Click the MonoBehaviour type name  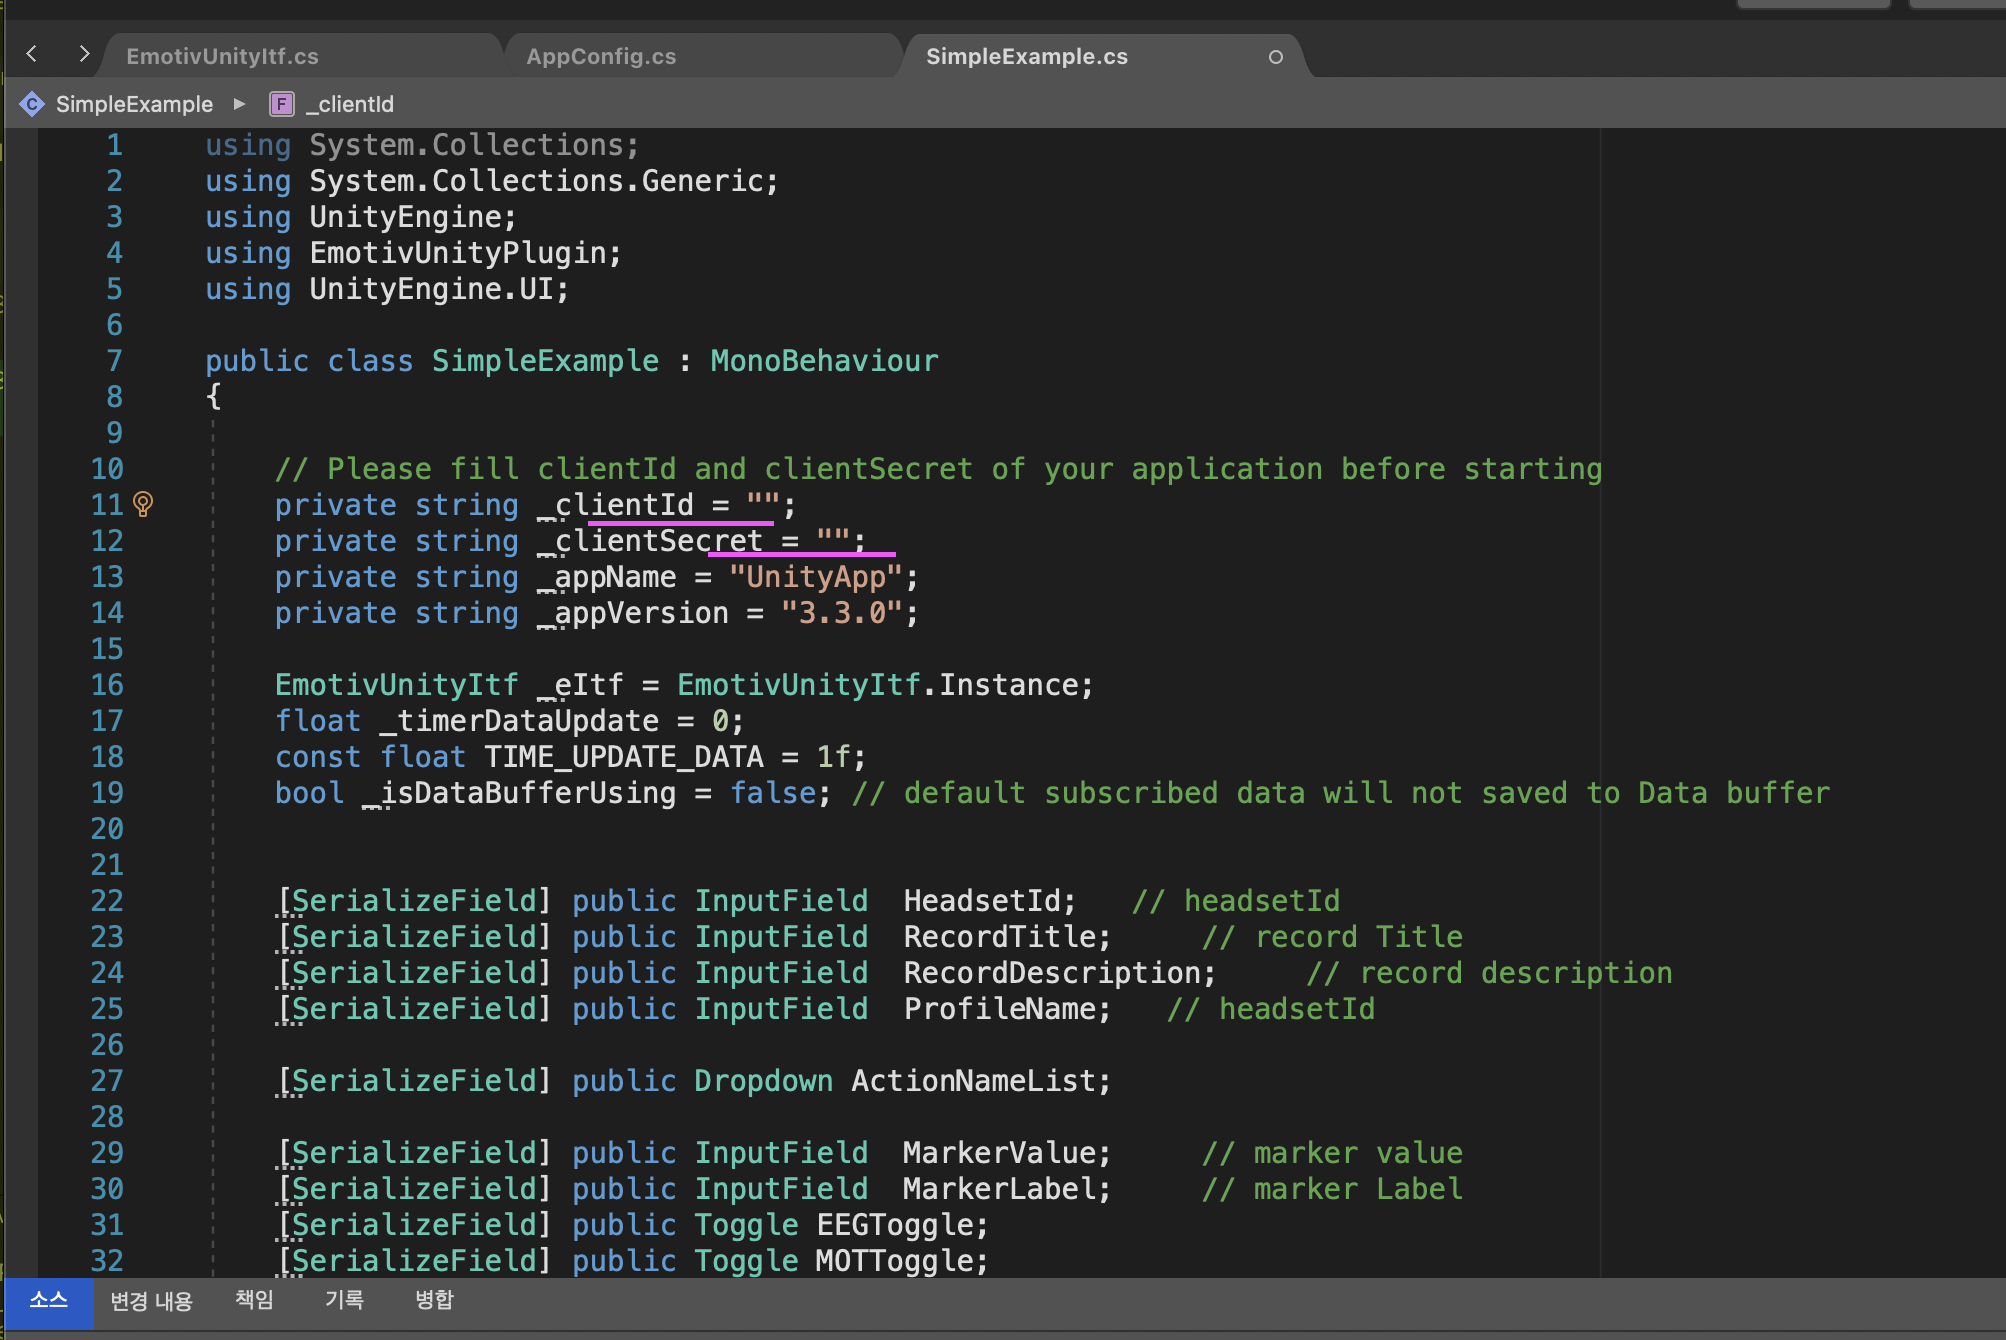[x=824, y=361]
